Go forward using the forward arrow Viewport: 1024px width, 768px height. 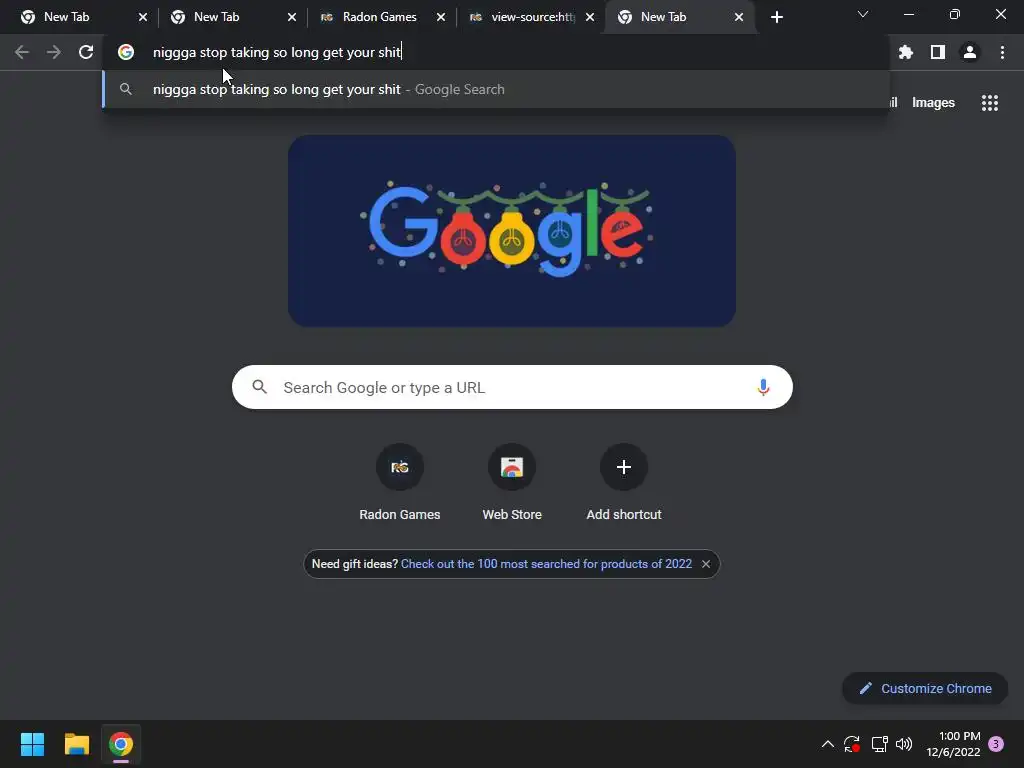point(54,52)
